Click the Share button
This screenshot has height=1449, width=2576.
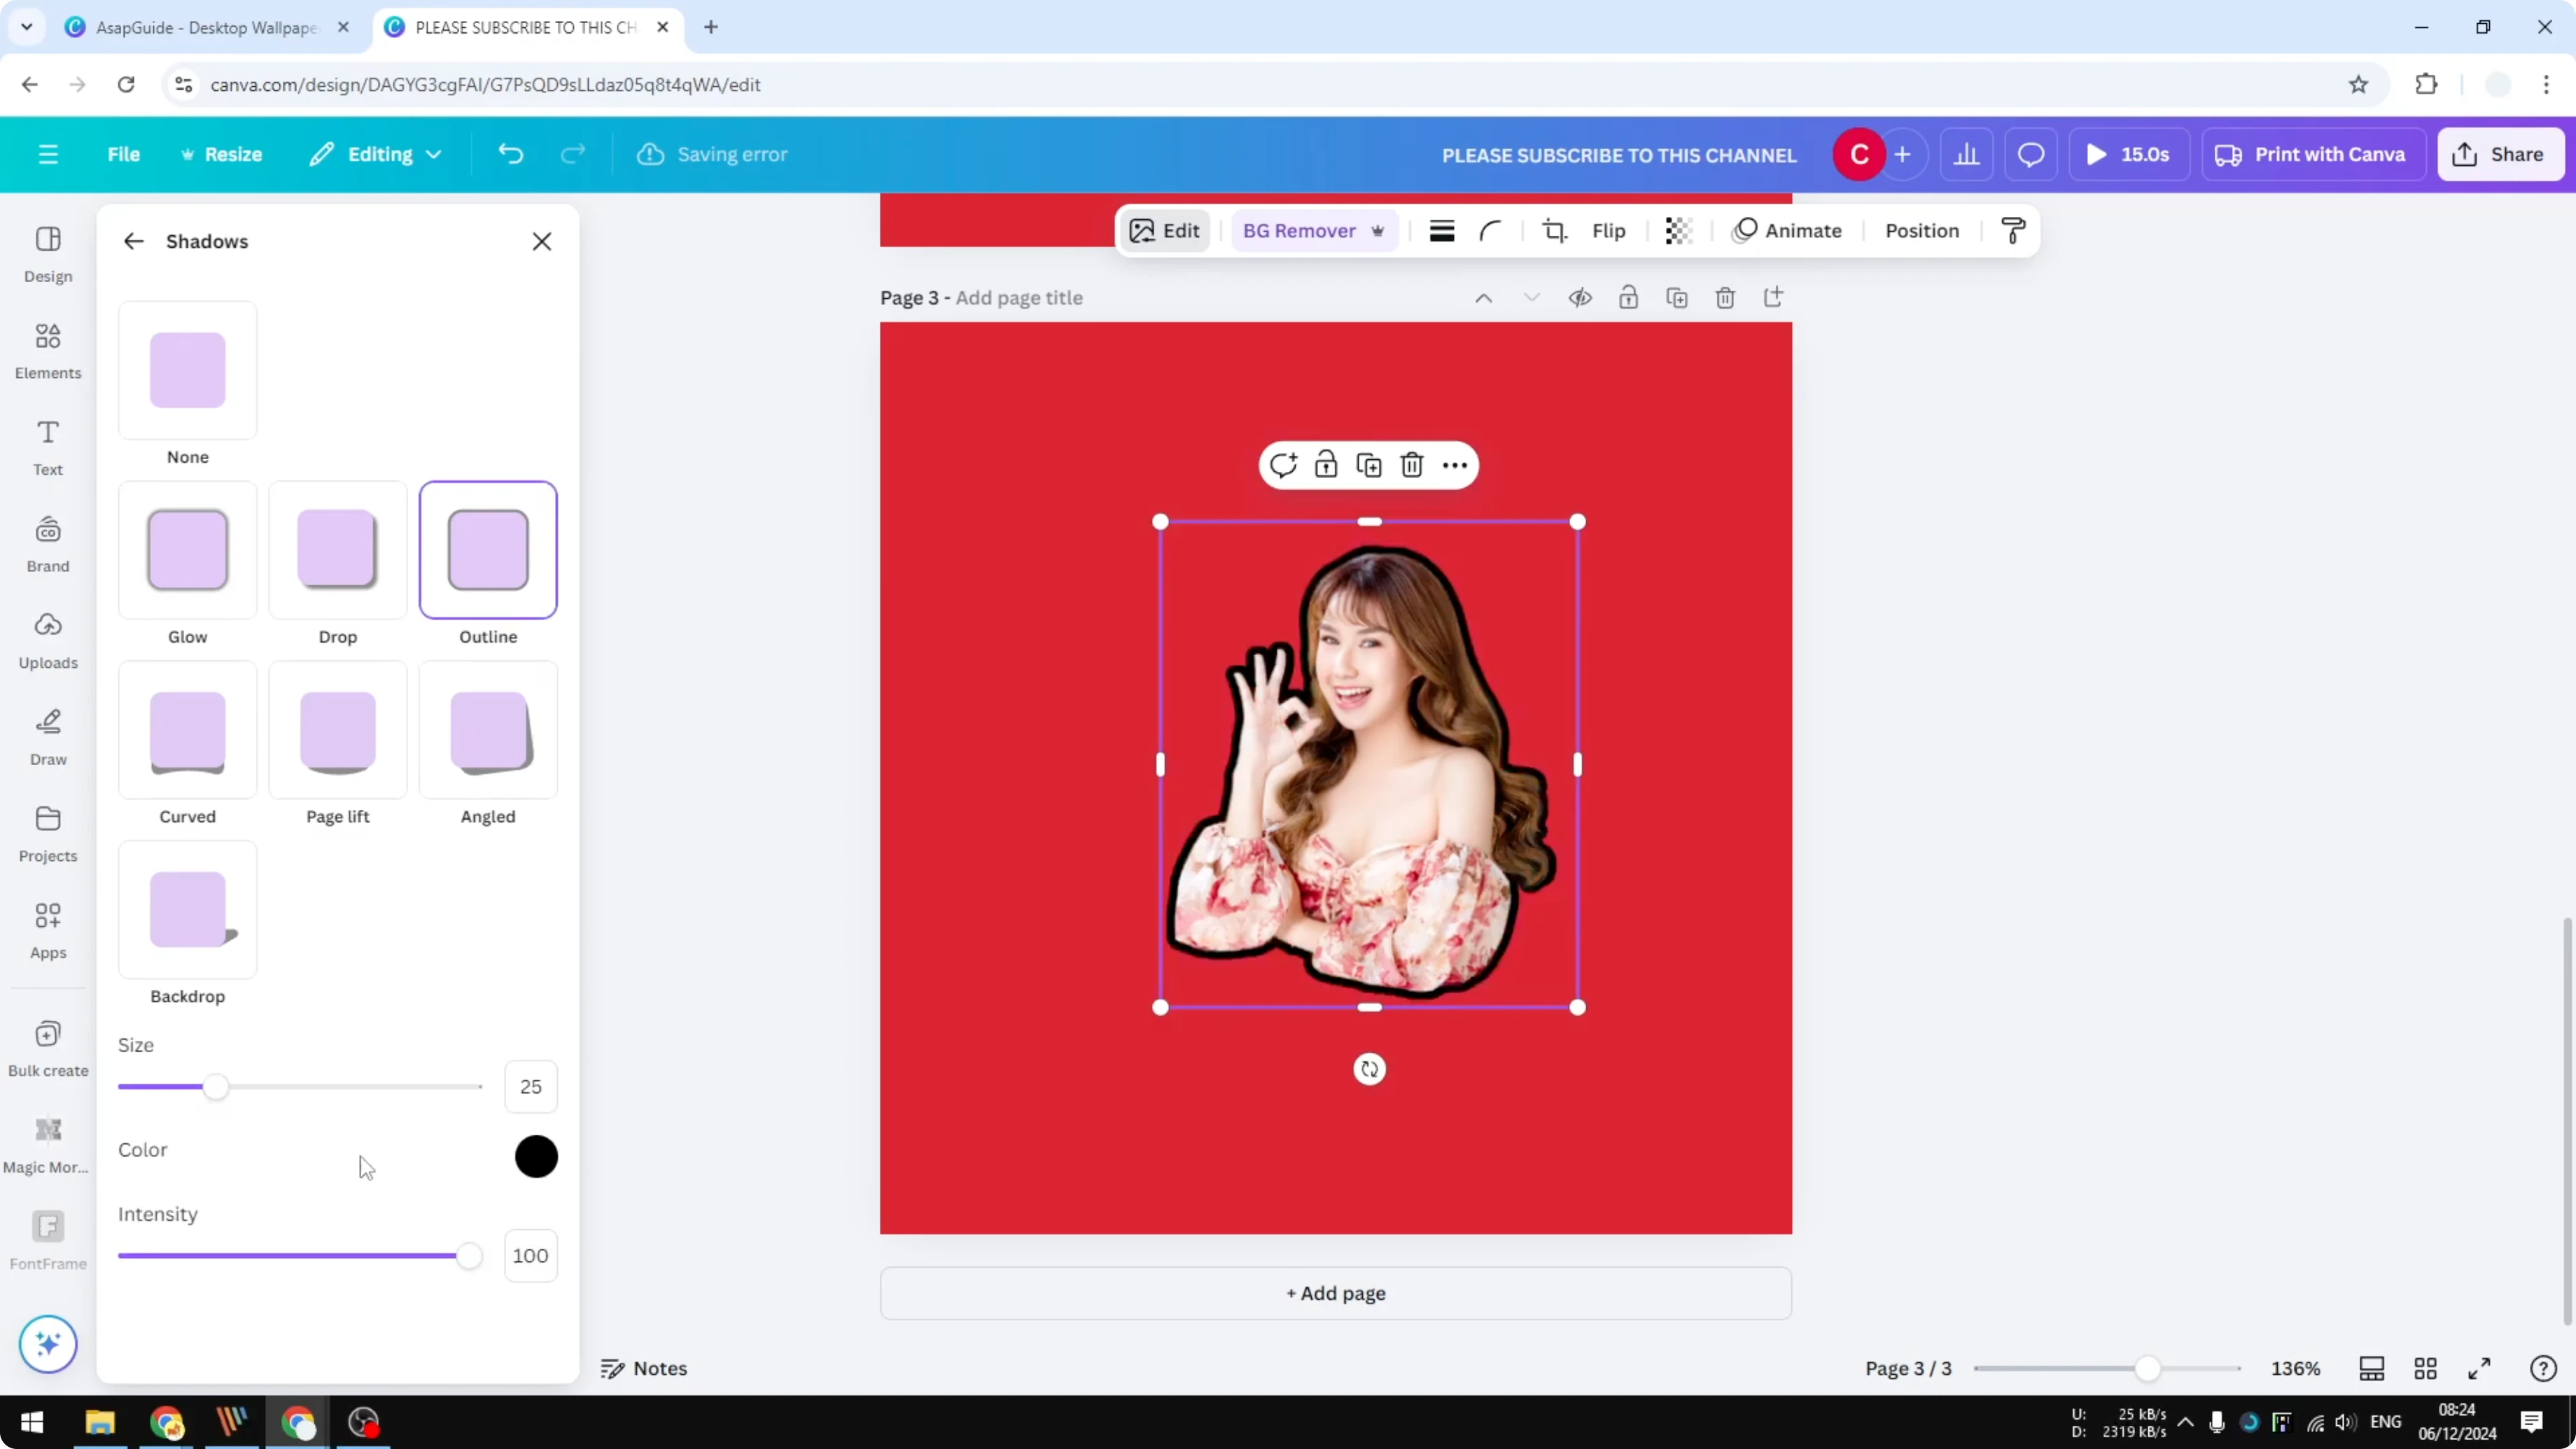coord(2500,154)
